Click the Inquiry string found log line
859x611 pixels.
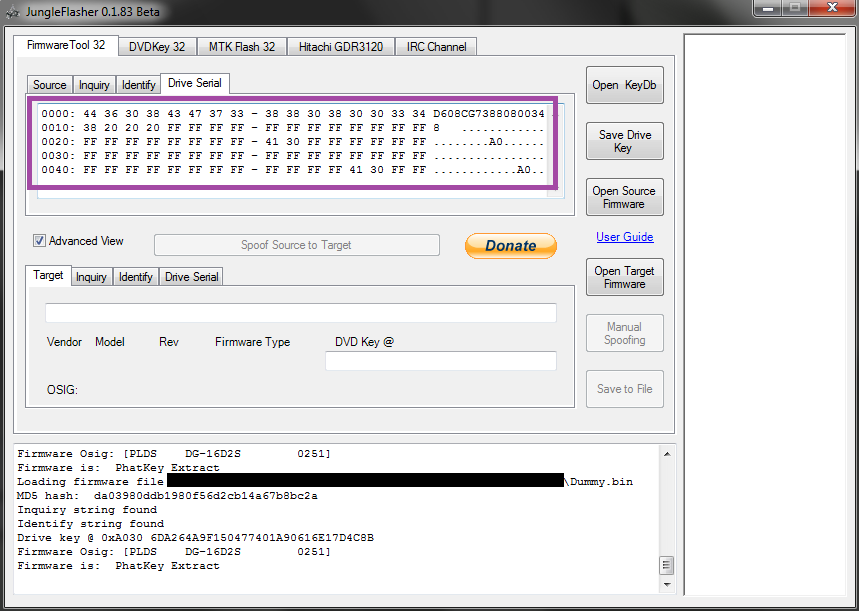(87, 510)
